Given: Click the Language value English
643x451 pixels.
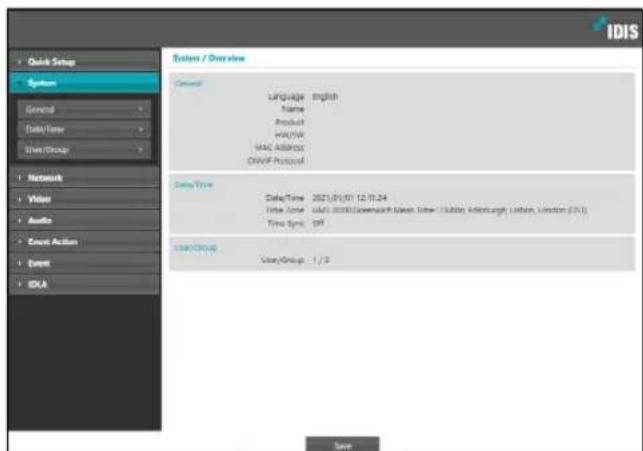Looking at the screenshot, I should click(325, 97).
